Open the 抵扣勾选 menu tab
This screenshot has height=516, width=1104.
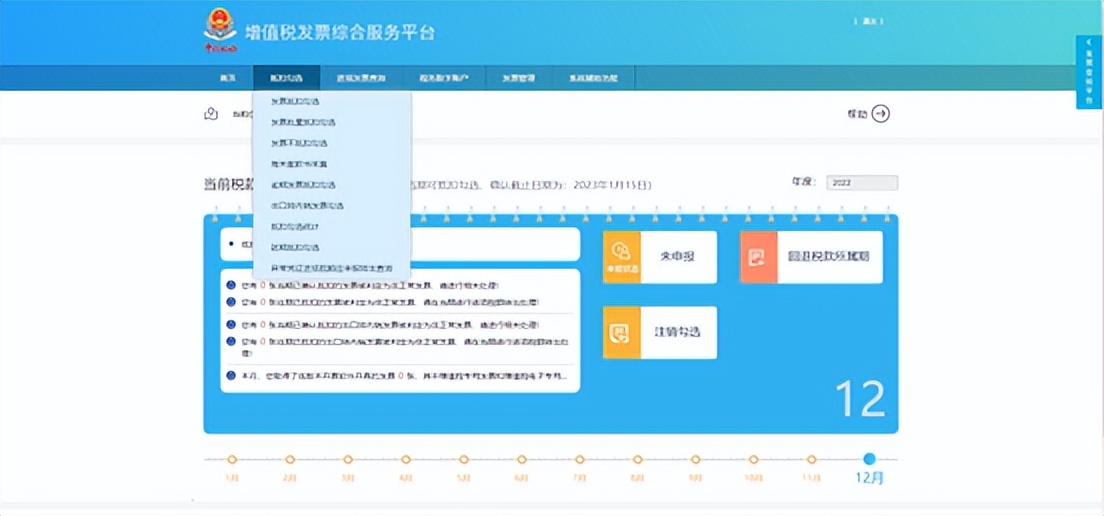click(286, 78)
